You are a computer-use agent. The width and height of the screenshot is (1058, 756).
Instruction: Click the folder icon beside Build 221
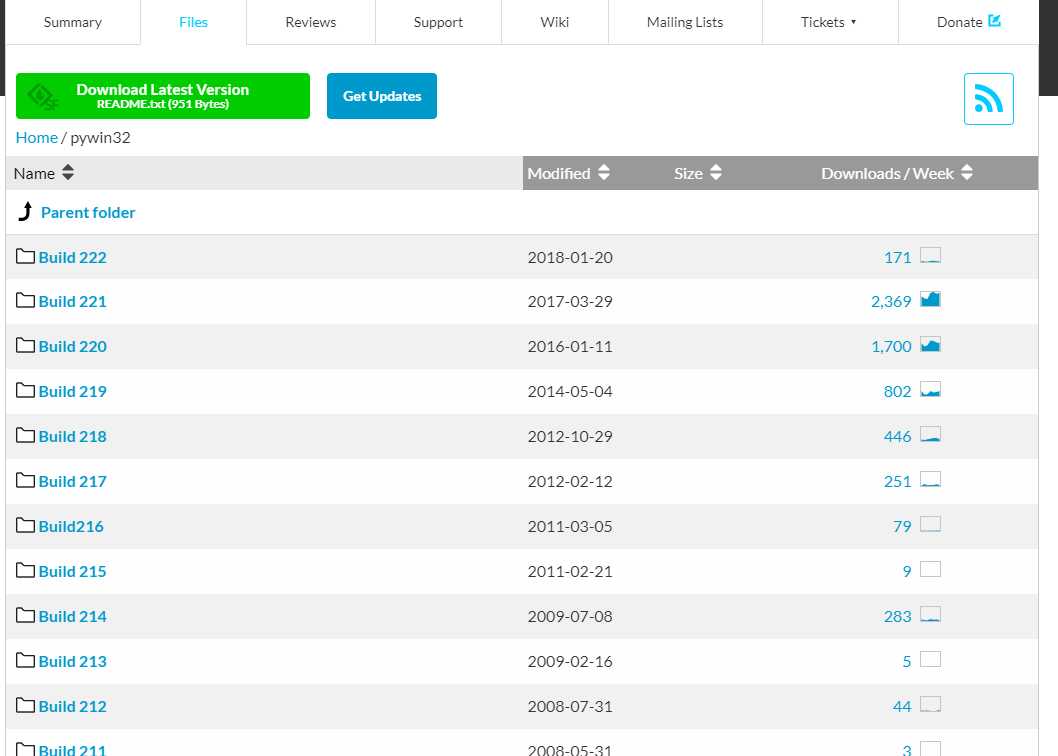tap(25, 300)
